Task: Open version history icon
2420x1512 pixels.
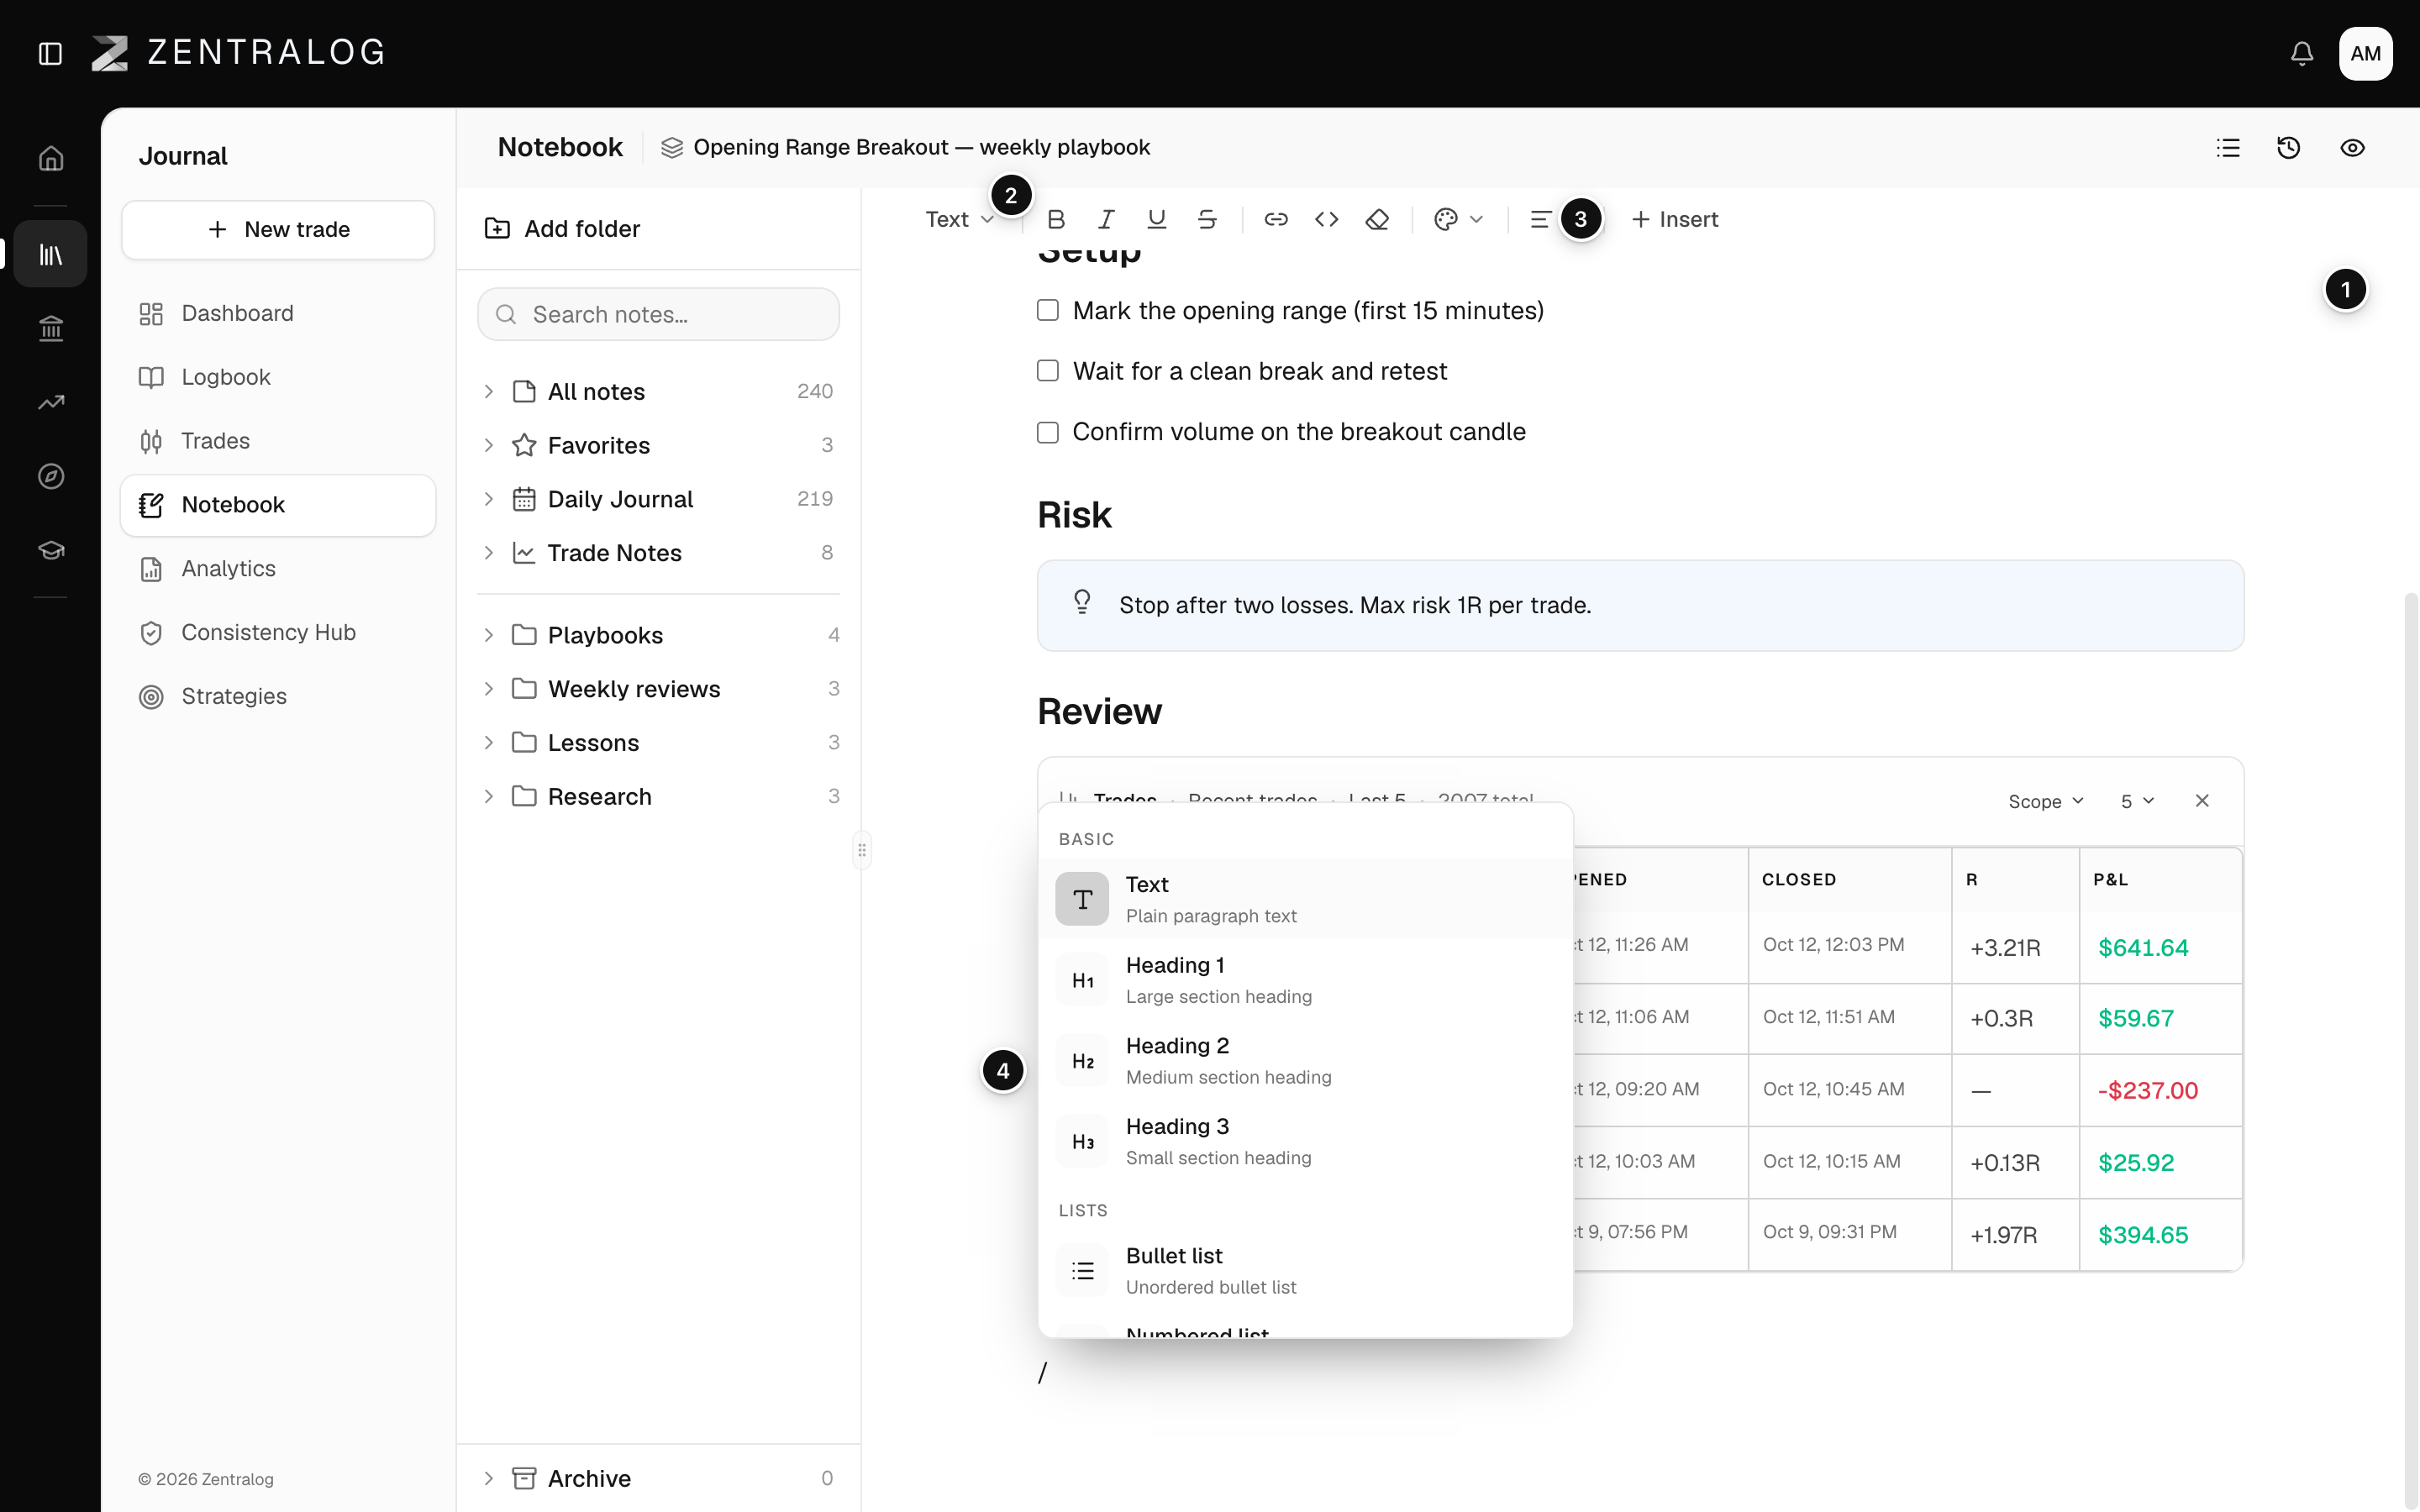Action: coord(2289,148)
